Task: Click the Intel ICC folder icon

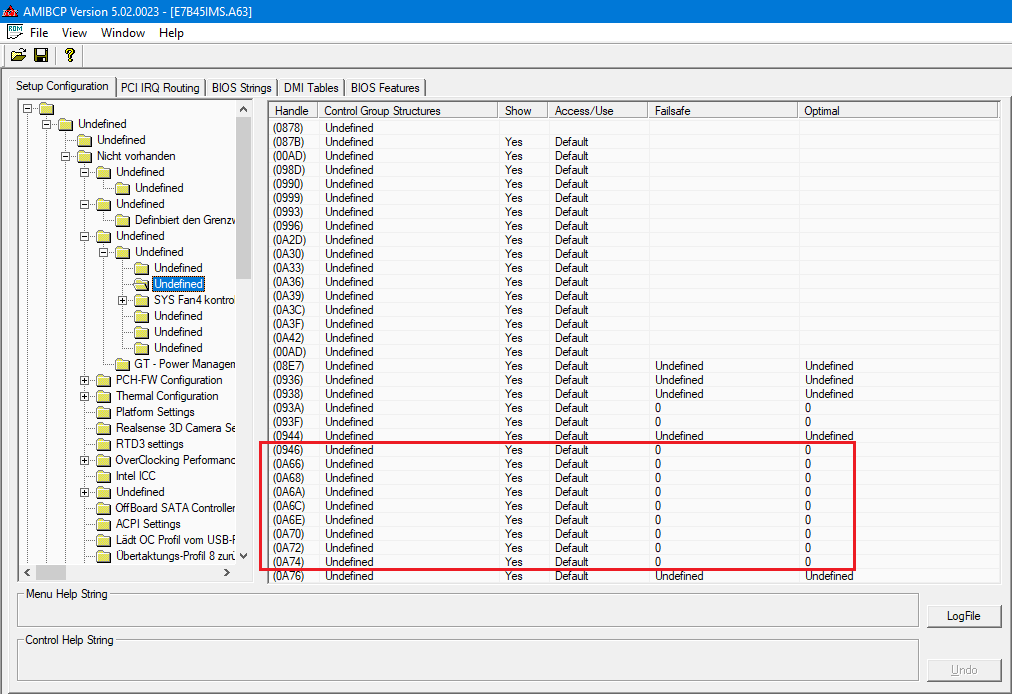Action: pos(103,476)
